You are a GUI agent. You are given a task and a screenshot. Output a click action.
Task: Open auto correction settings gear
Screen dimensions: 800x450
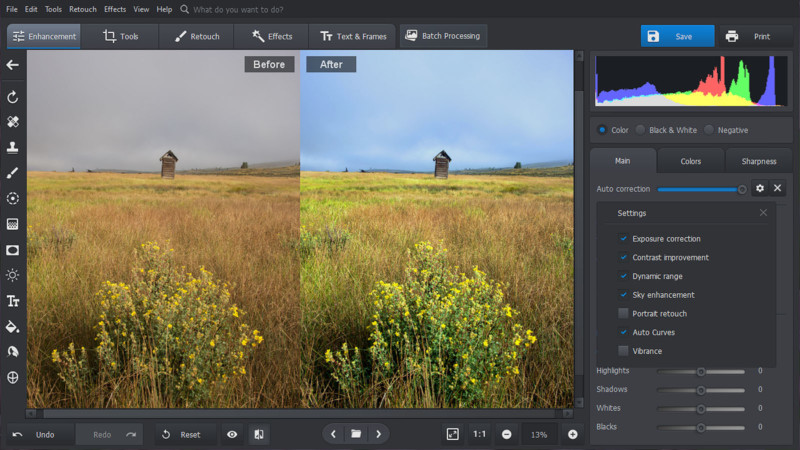(760, 188)
